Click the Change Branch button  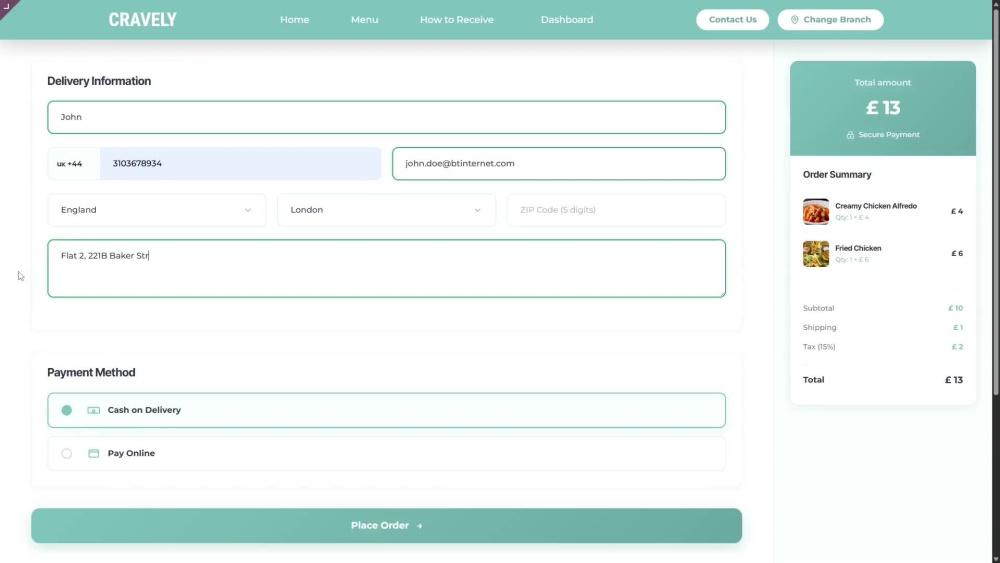pyautogui.click(x=830, y=20)
